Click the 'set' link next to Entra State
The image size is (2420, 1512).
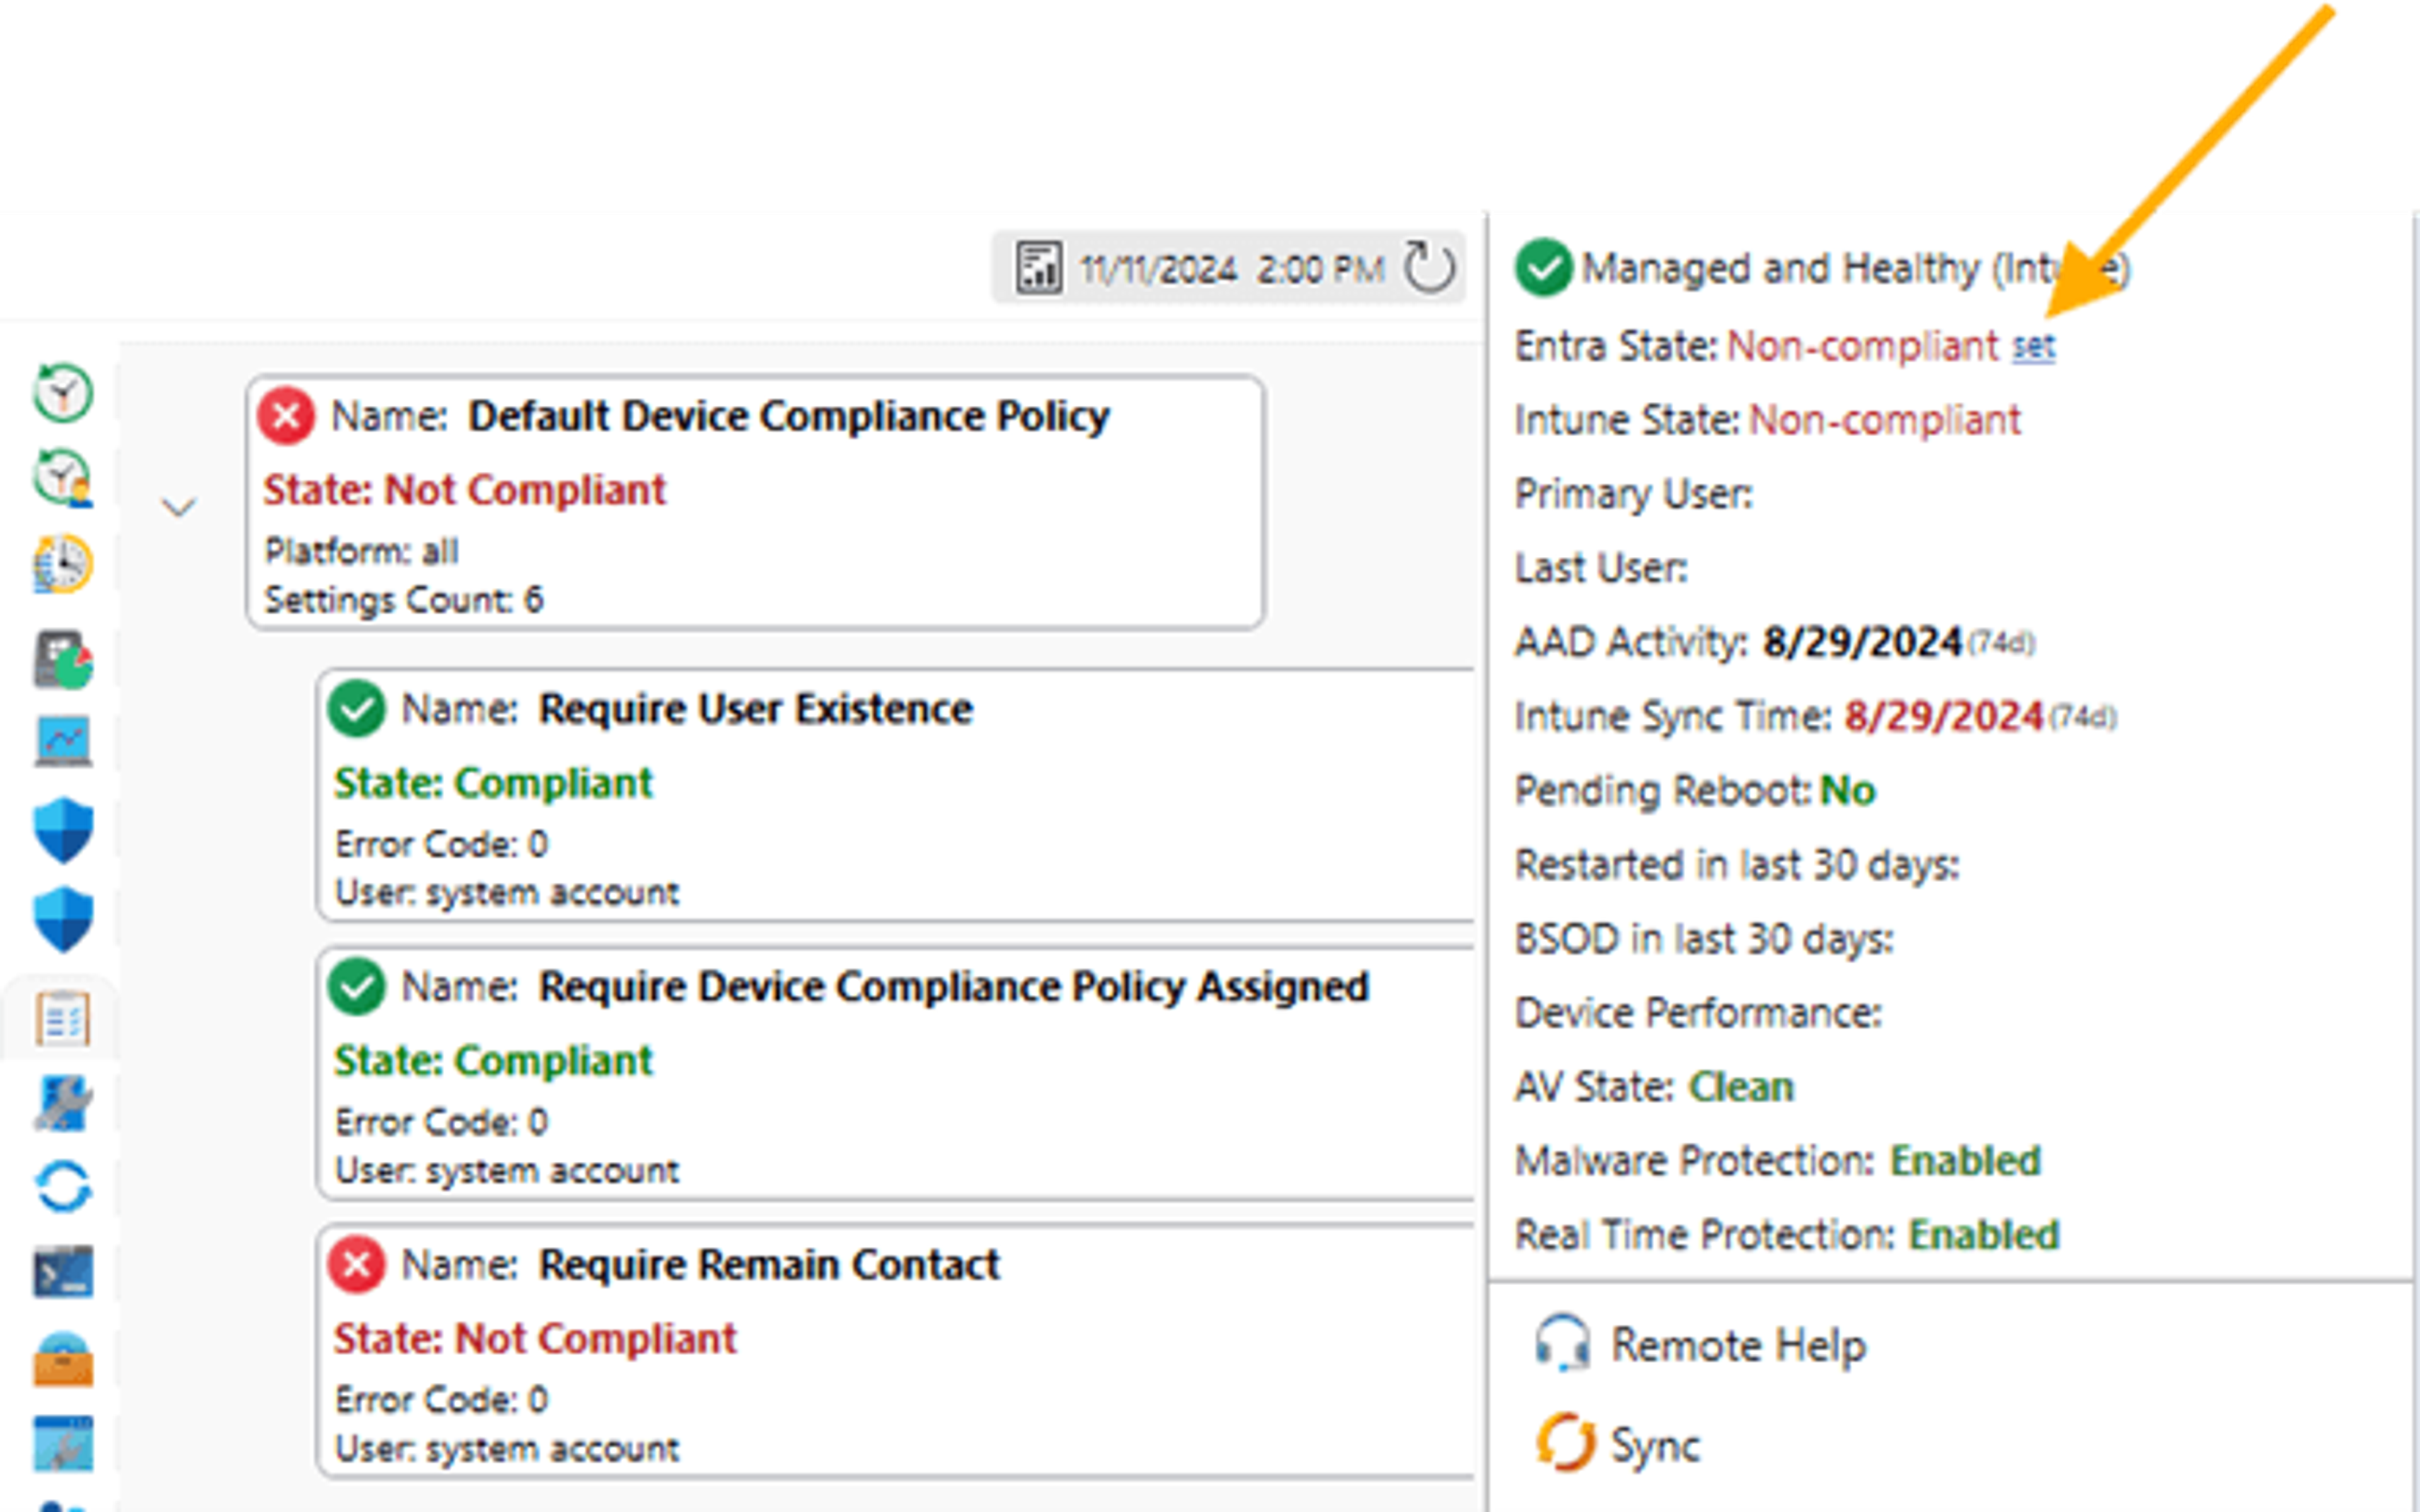pyautogui.click(x=2033, y=346)
